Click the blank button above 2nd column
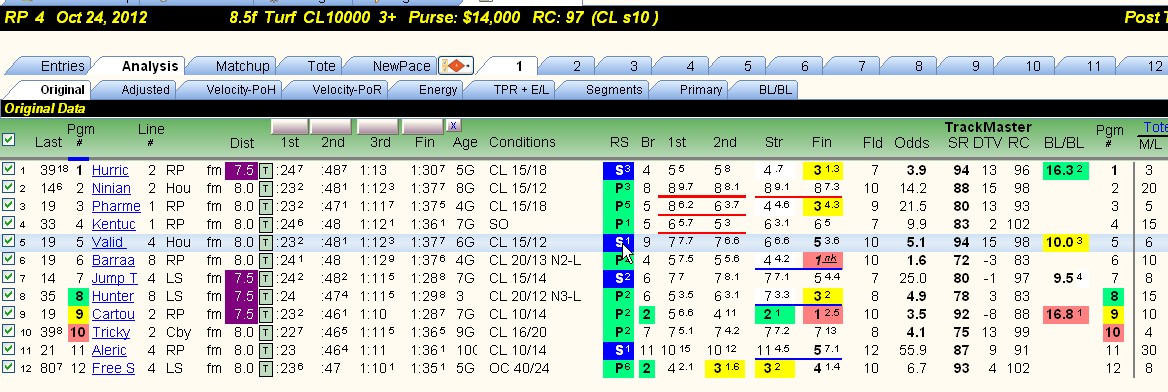 331,126
